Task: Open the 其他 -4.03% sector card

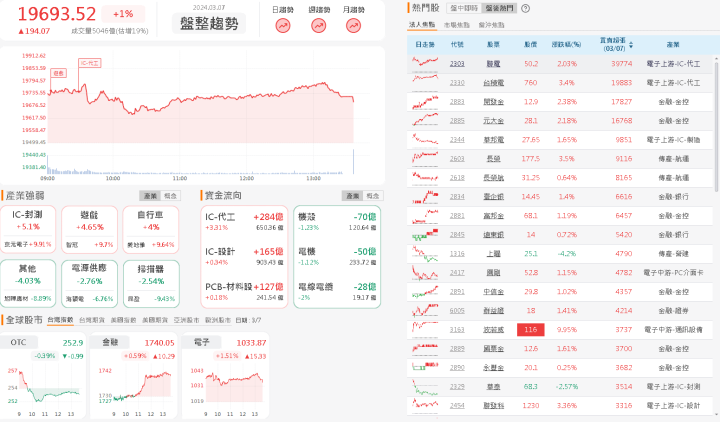Action: coord(28,283)
